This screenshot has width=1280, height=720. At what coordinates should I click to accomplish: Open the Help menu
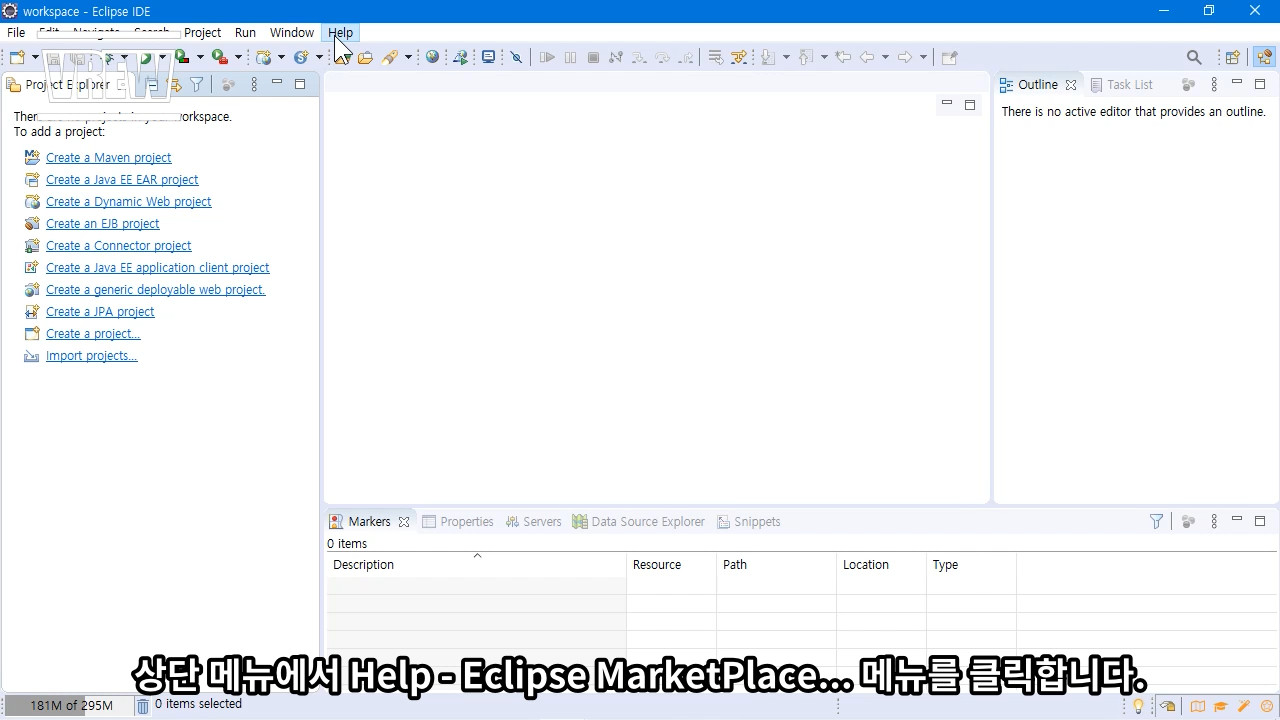340,33
